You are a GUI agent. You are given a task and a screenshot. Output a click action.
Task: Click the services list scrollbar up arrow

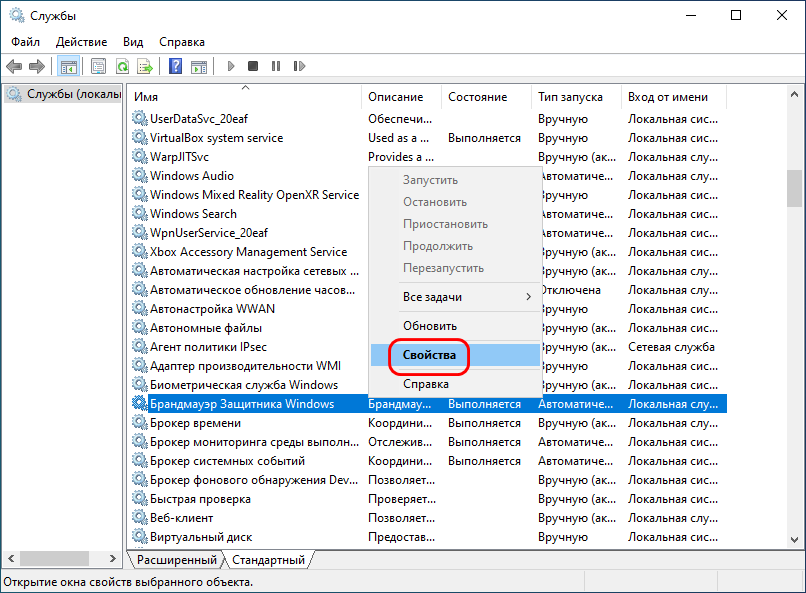(x=794, y=95)
